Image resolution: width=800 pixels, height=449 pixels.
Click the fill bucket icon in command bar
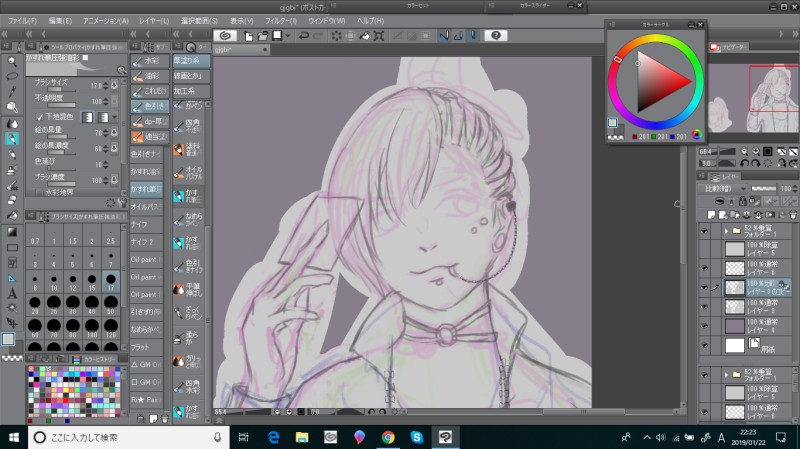tap(365, 36)
